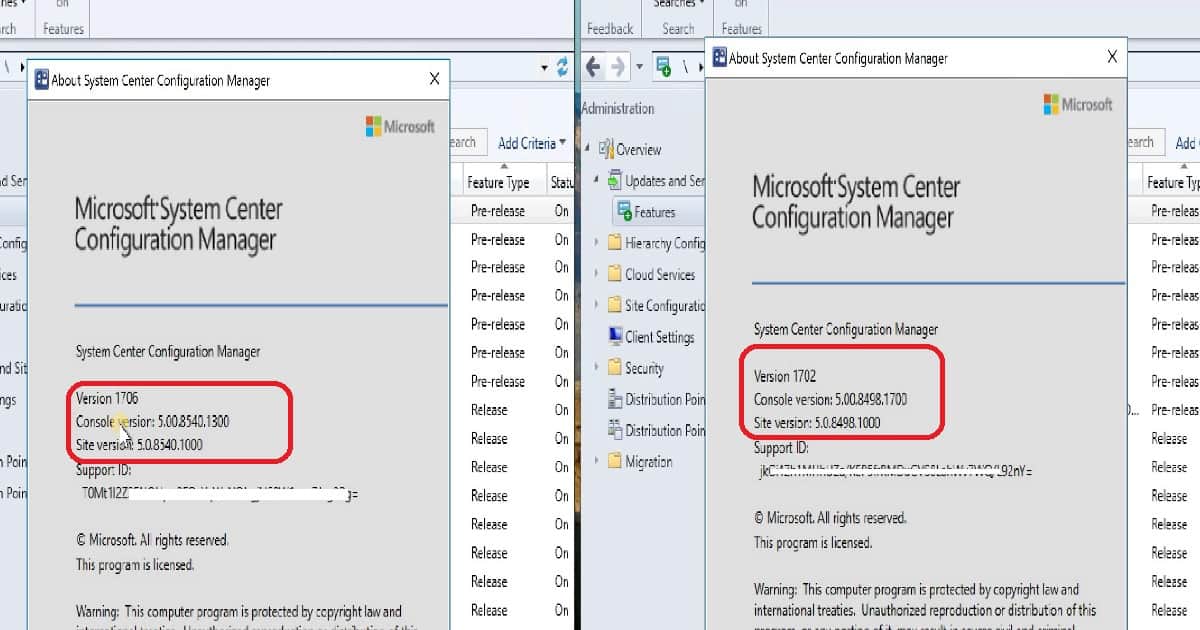Viewport: 1200px width, 630px height.
Task: Open the address bar dropdown arrow beside refresh icon
Action: tap(545, 67)
